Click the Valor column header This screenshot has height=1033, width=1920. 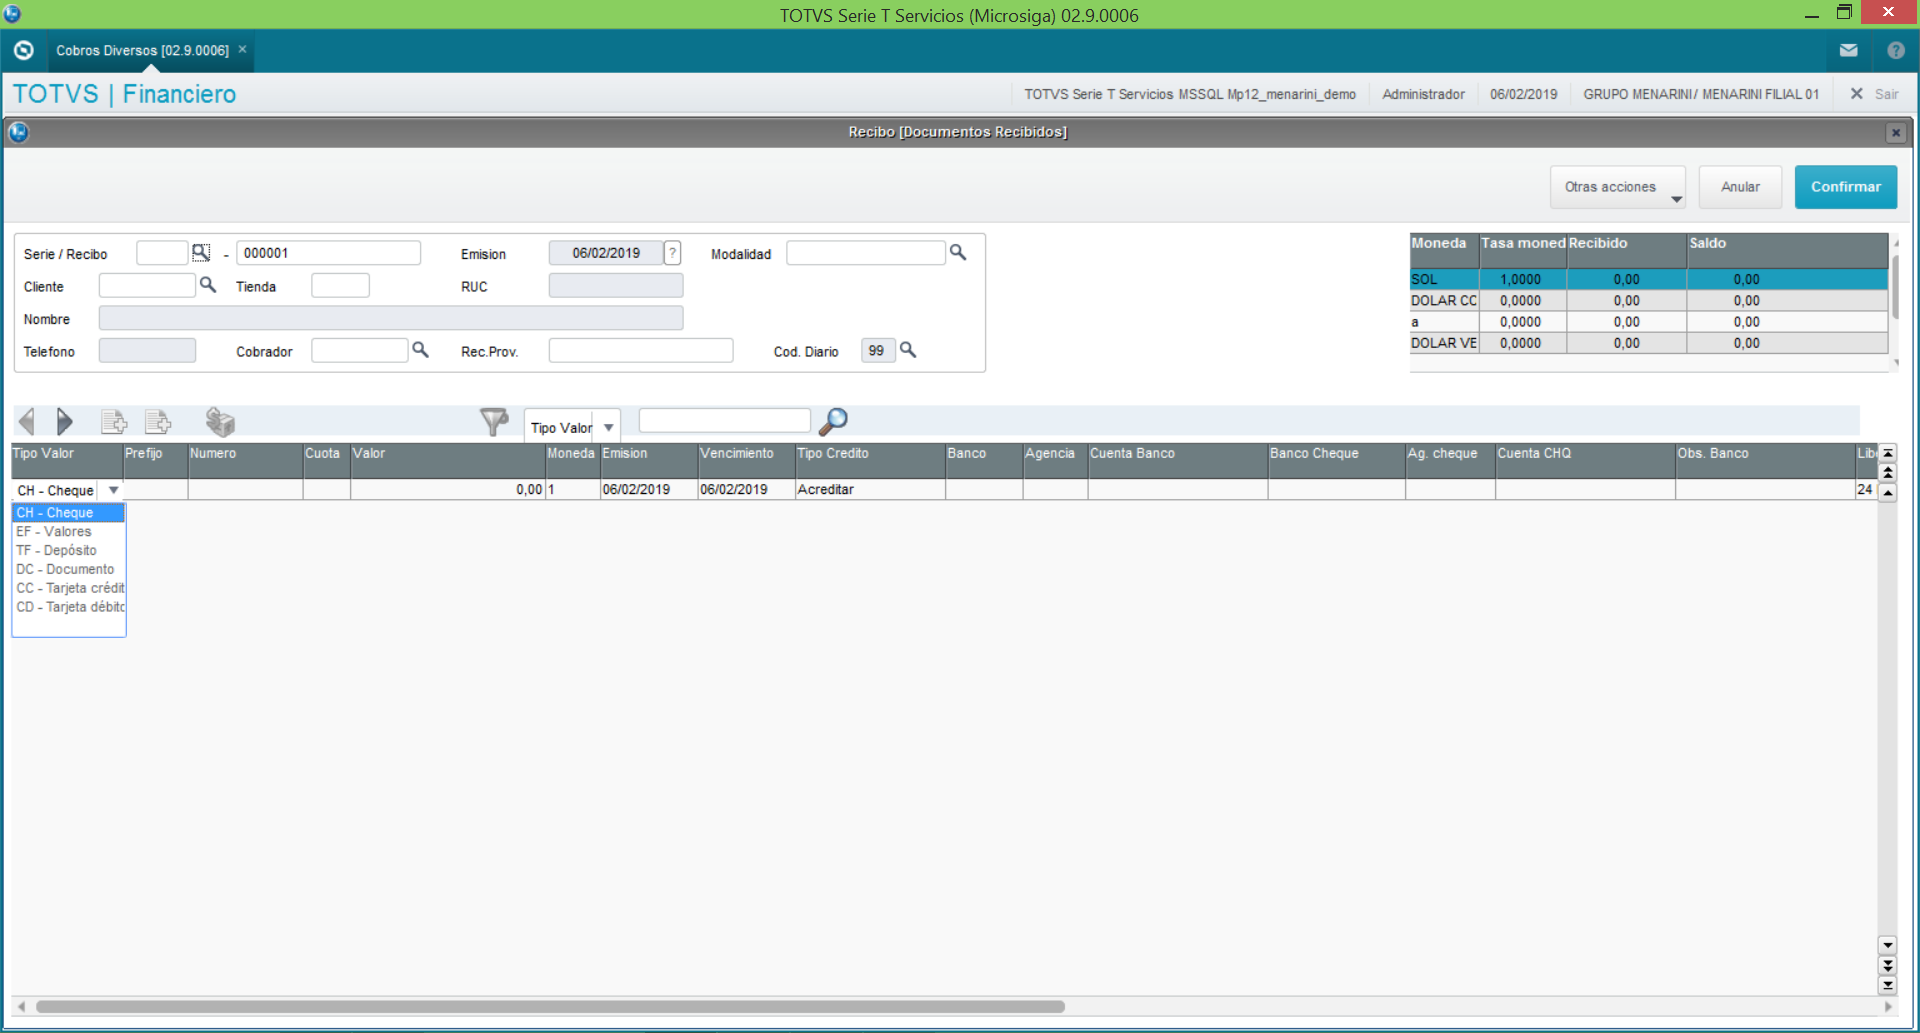click(447, 460)
